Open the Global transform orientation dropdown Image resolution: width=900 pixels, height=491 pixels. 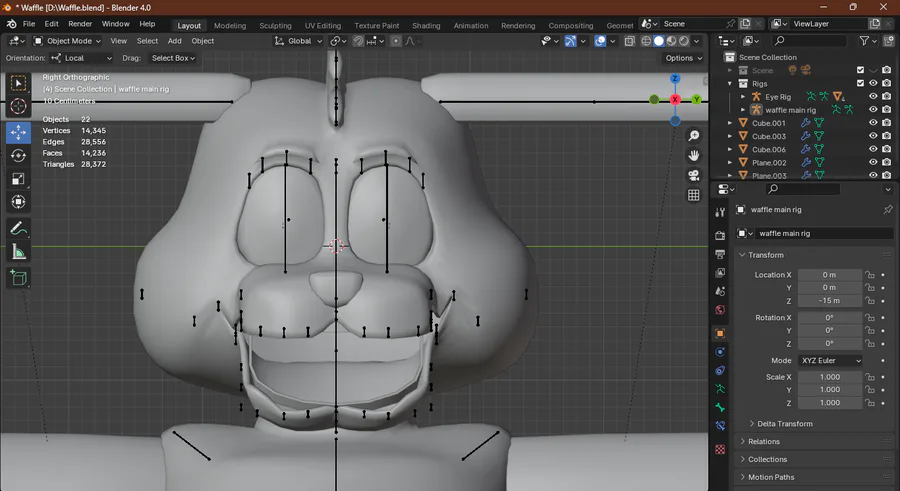coord(298,41)
